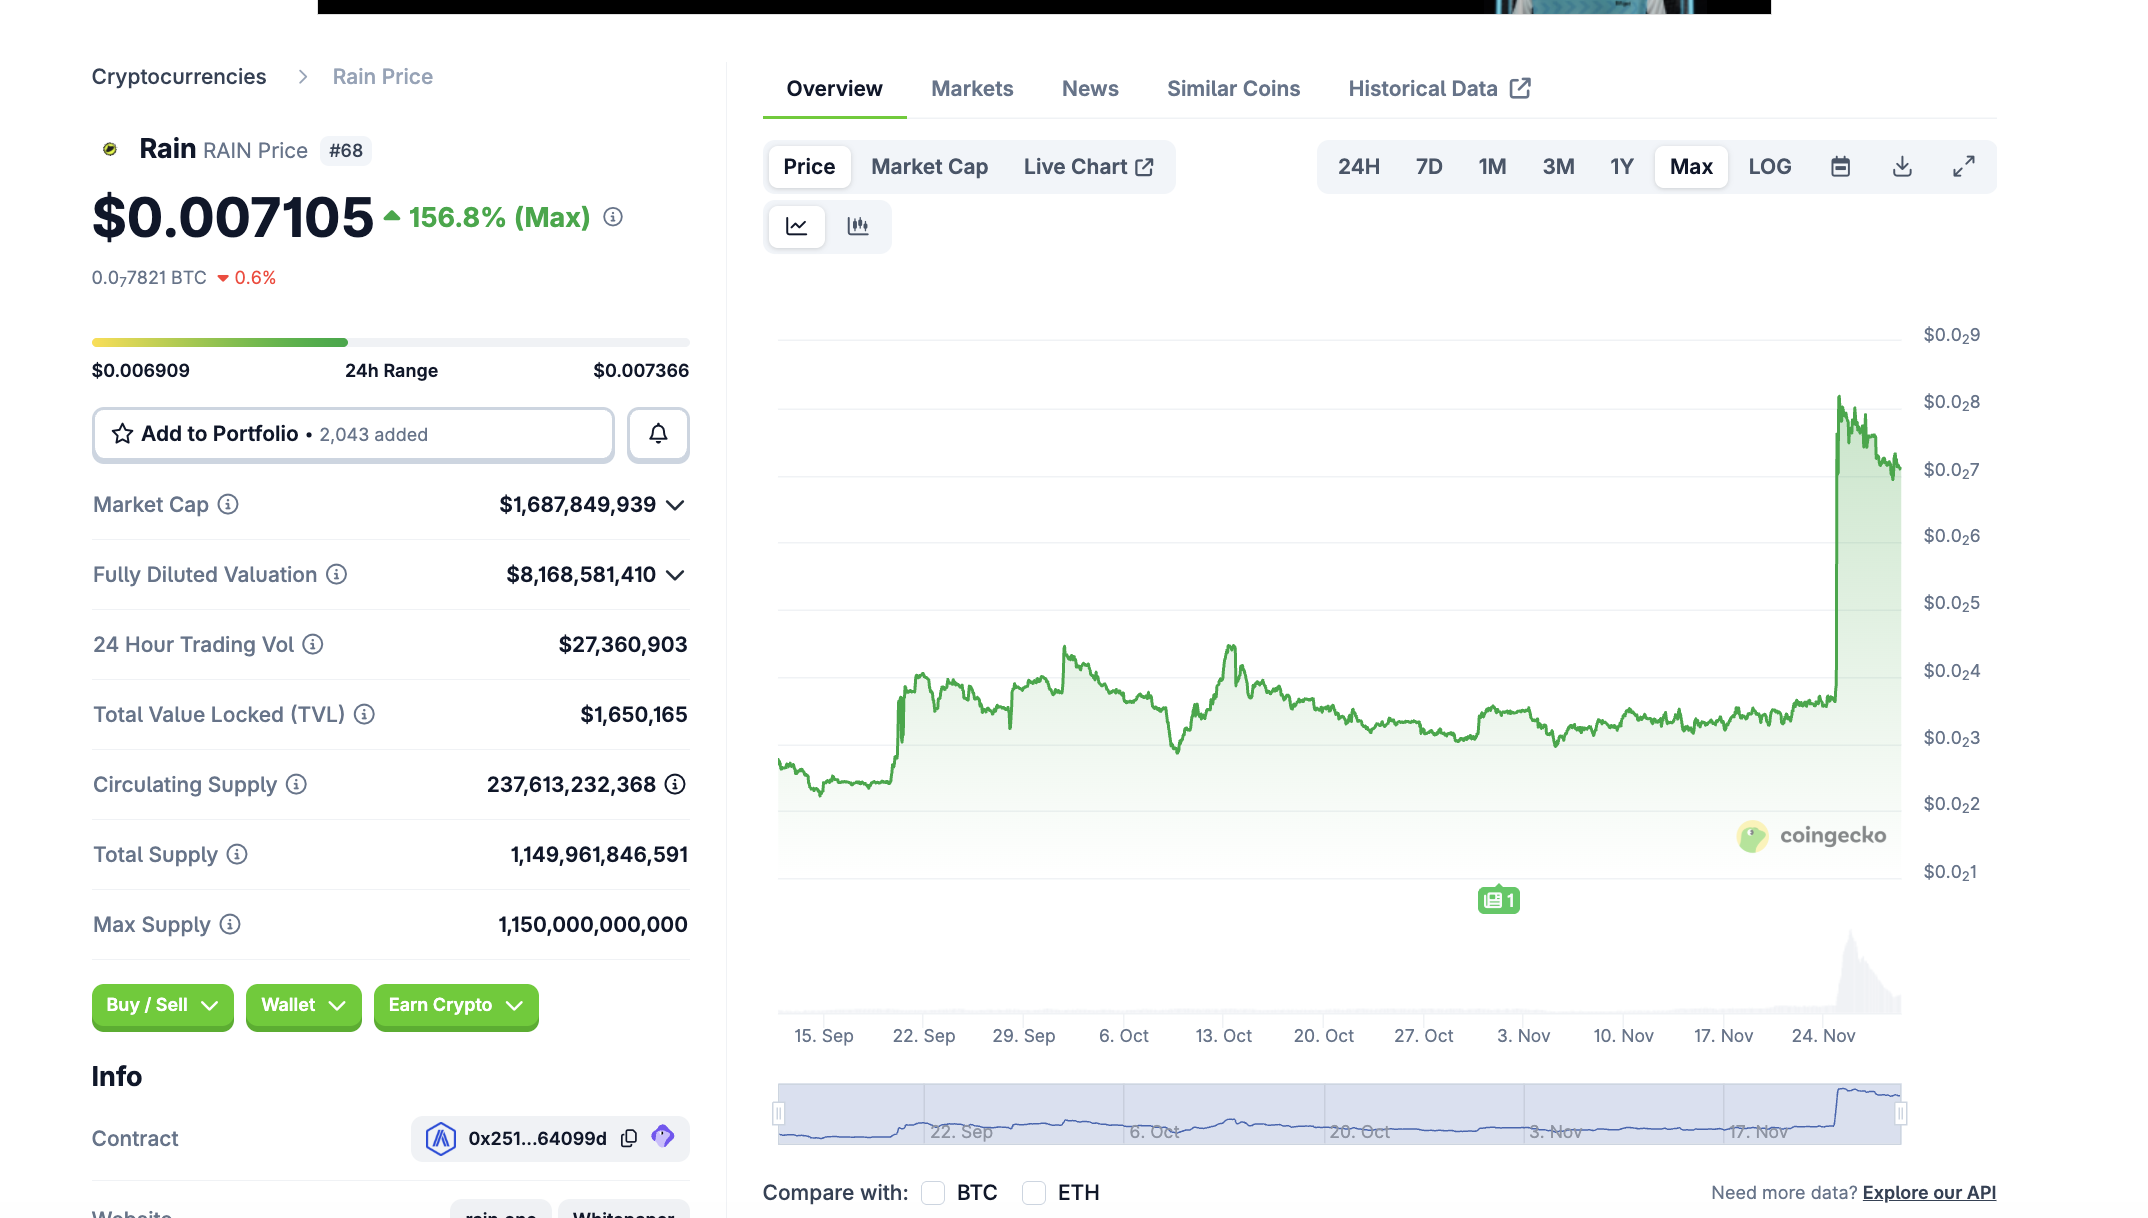Click Add to Portfolio button
The image size is (2148, 1218).
point(353,434)
